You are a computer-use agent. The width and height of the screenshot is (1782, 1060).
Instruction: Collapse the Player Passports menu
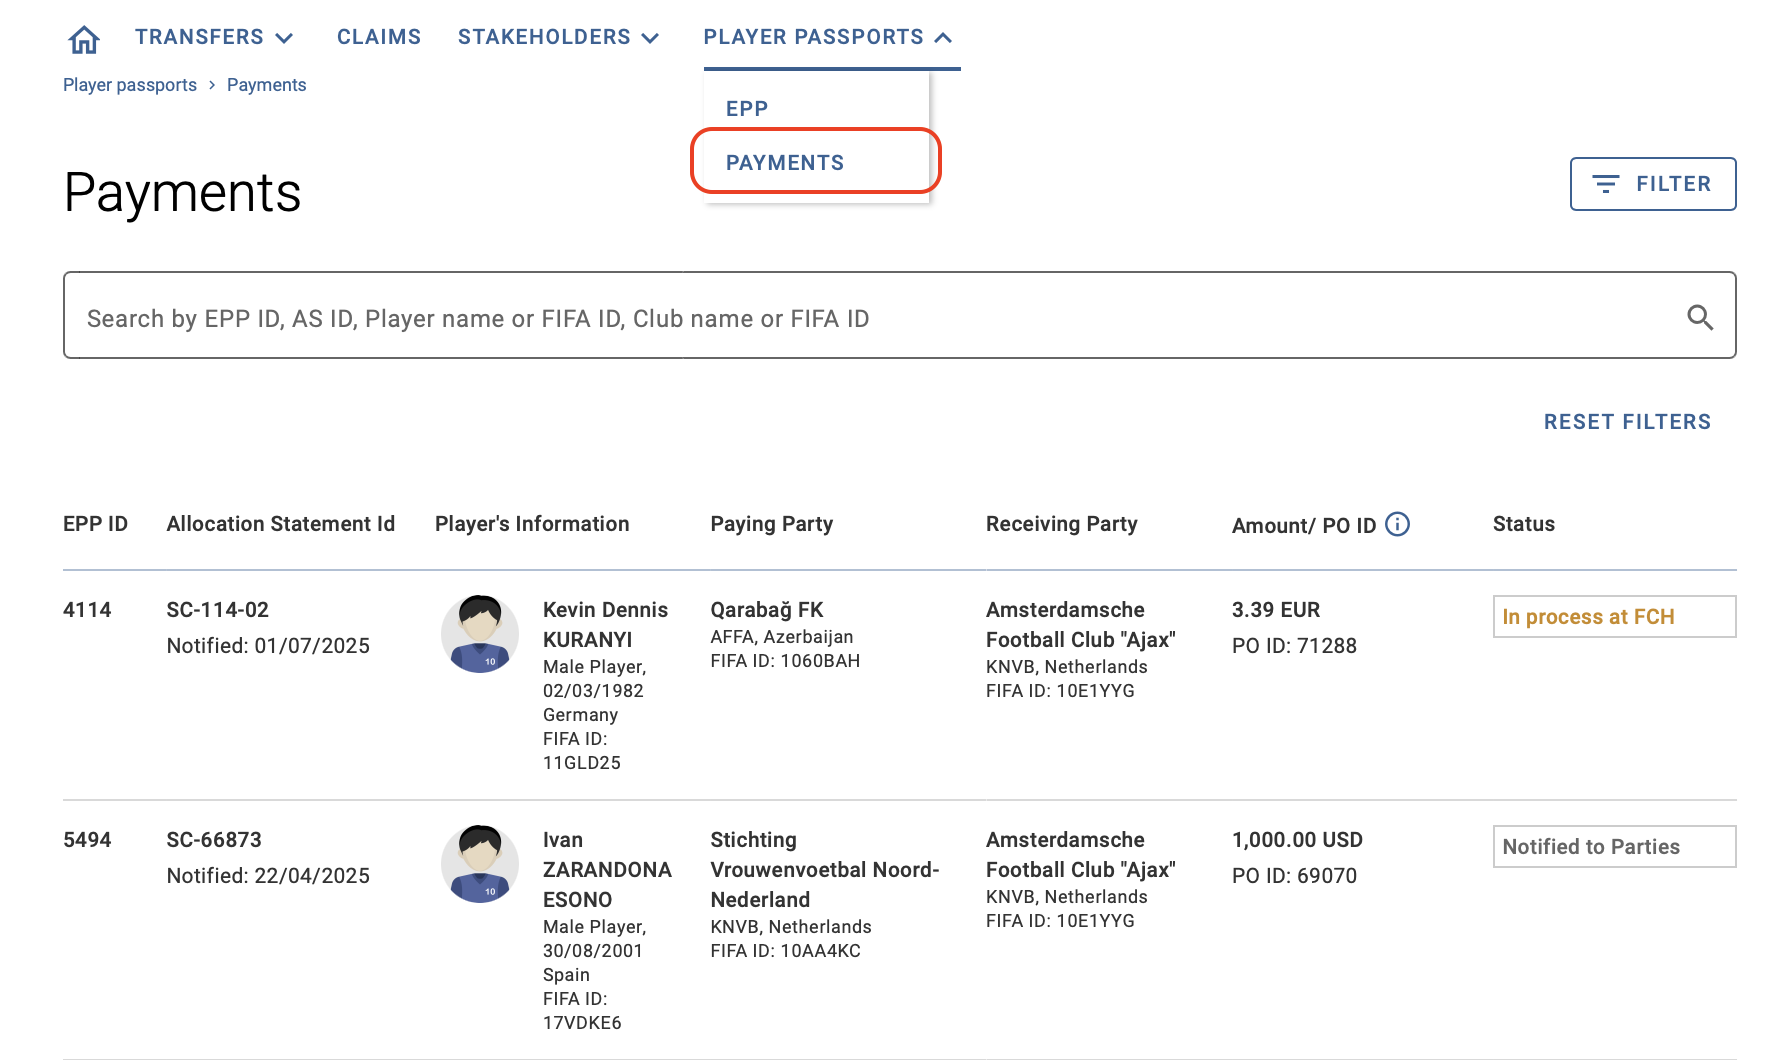[828, 37]
